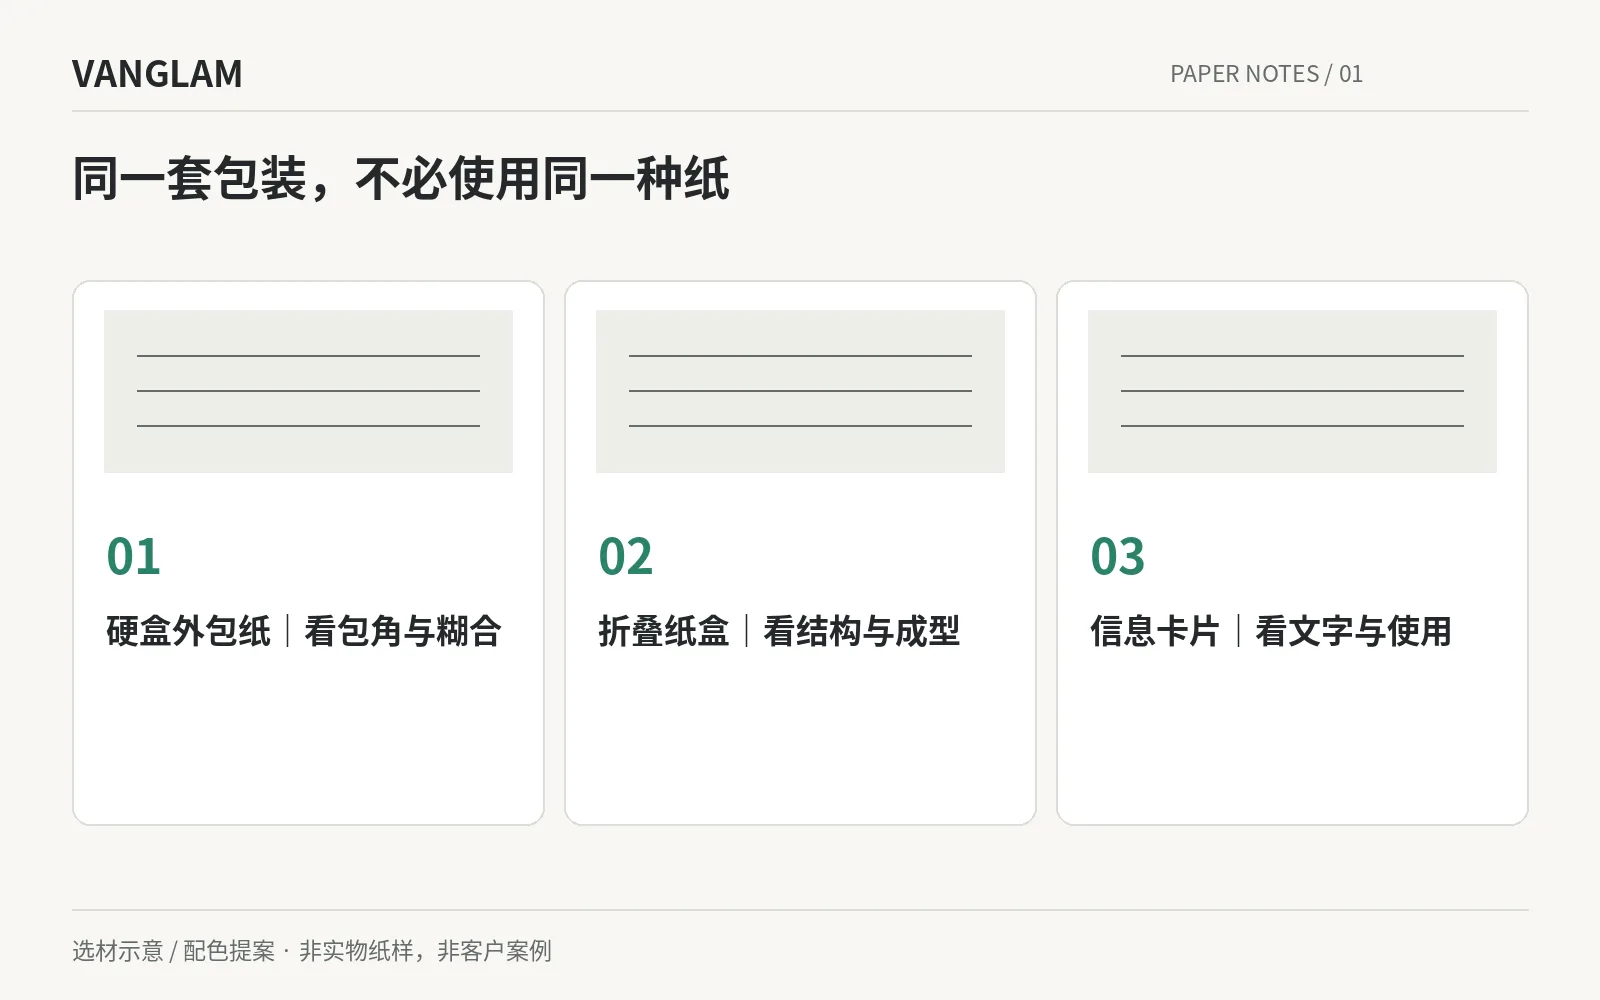Click the footer disclaimer 非实物纸样，非客户案例
Image resolution: width=1600 pixels, height=1000 pixels.
pos(425,951)
